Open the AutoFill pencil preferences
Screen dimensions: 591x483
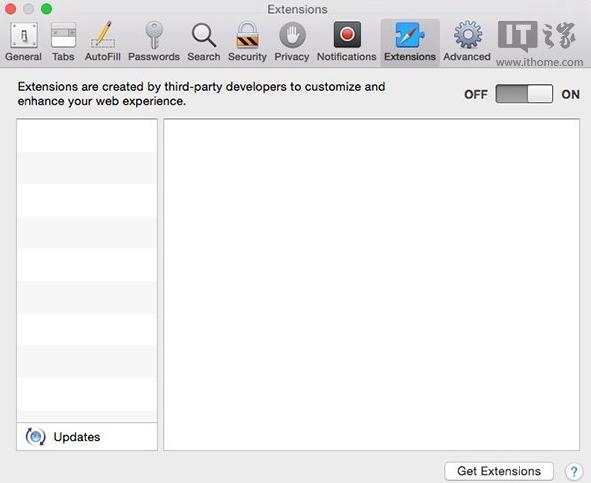(103, 41)
